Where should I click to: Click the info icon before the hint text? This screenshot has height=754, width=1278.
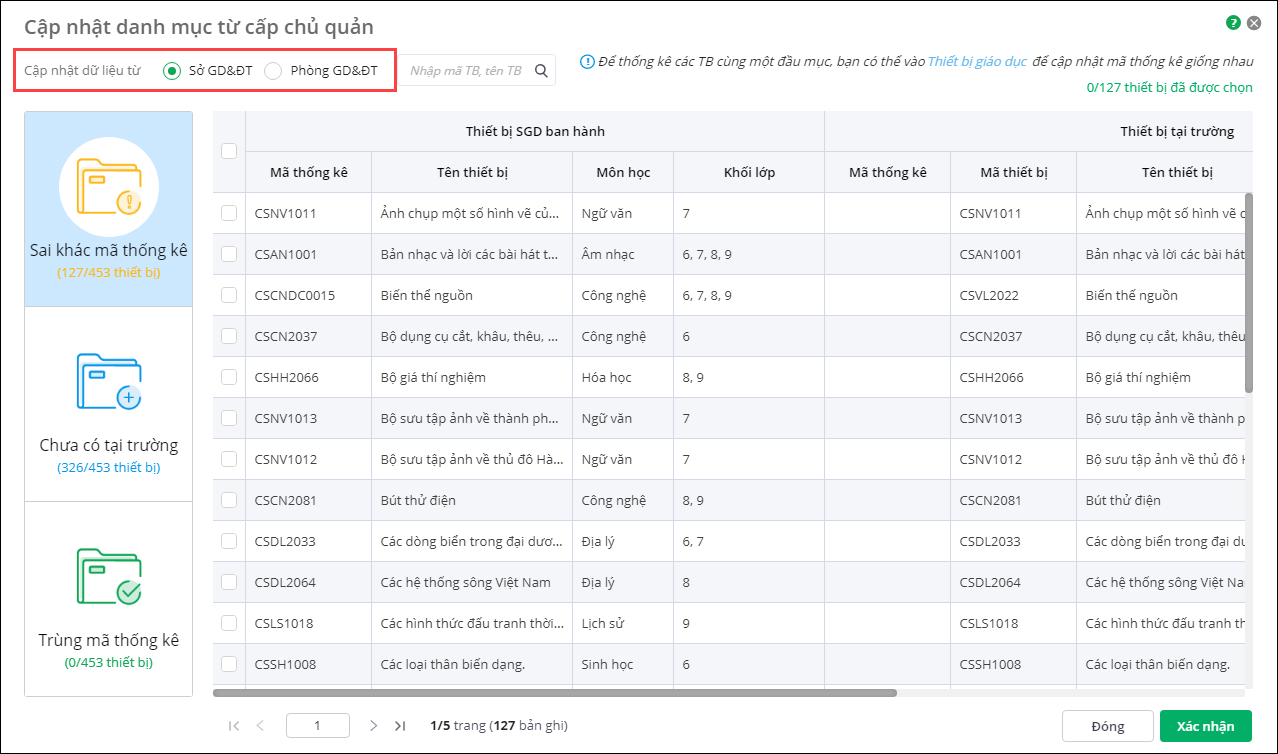588,62
